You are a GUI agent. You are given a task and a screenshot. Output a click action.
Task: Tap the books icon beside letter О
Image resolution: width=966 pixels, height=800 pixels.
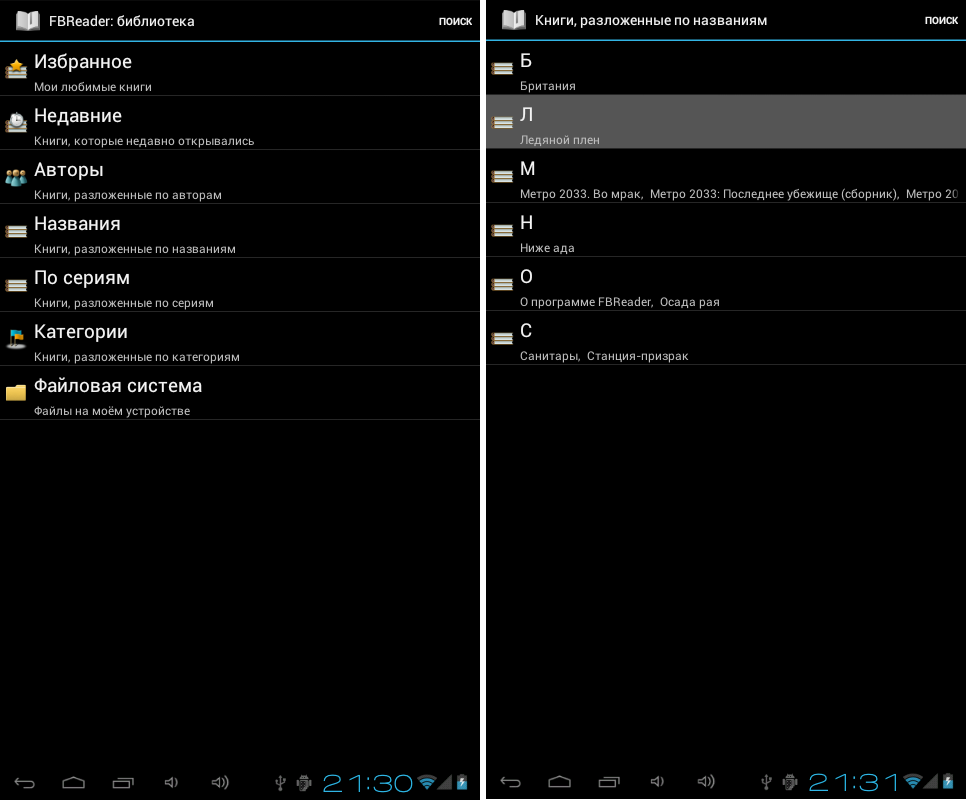point(502,284)
